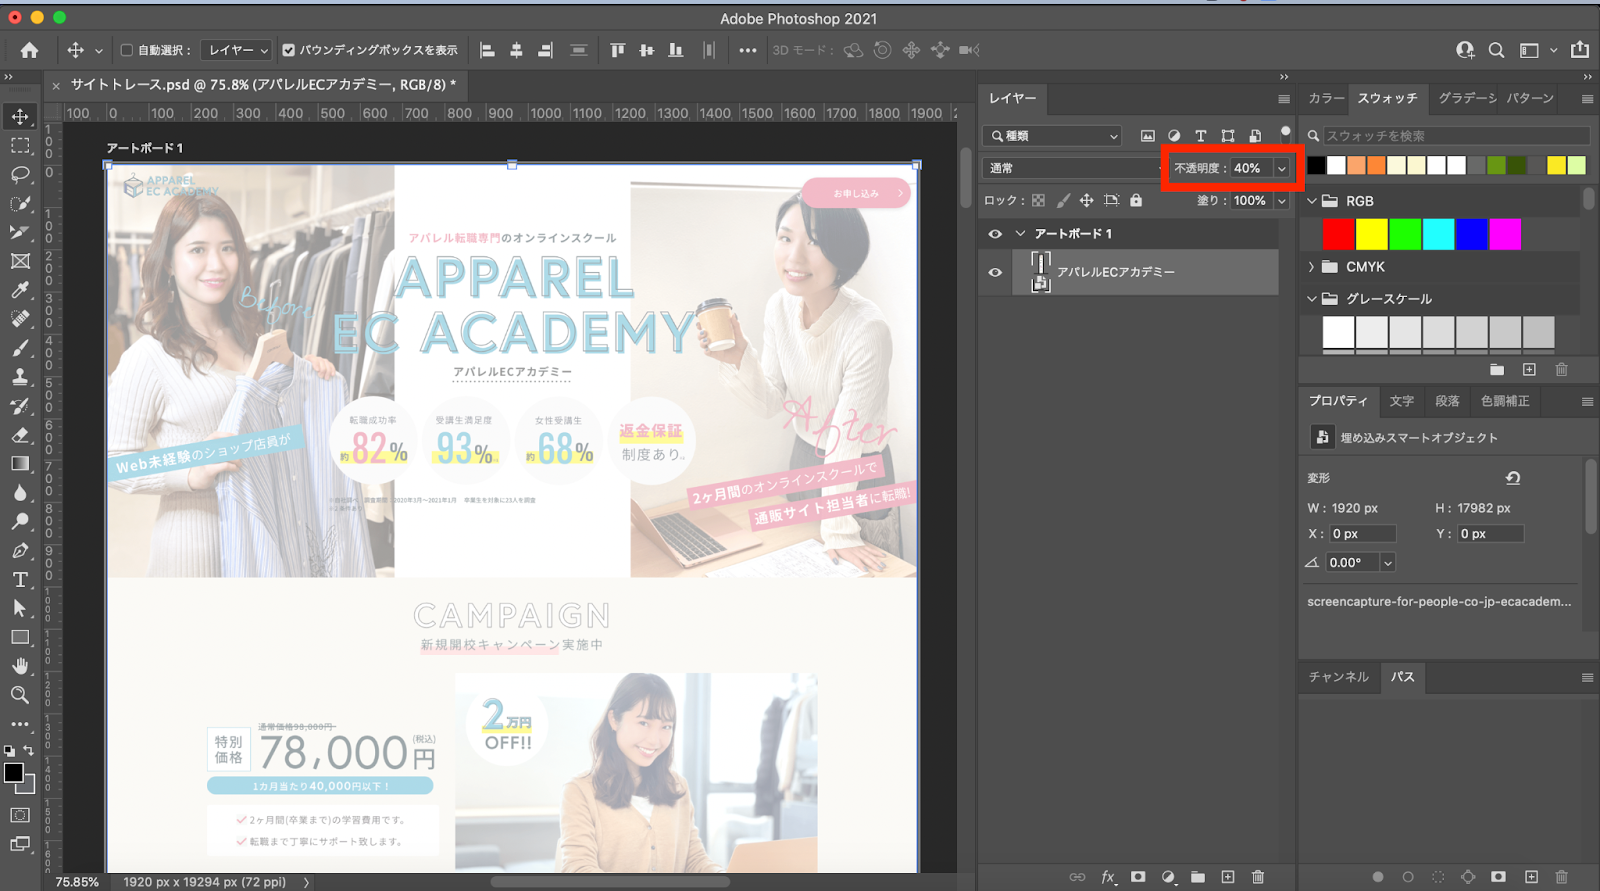This screenshot has width=1600, height=891.
Task: Toggle lock transparent pixels icon
Action: tap(1039, 200)
